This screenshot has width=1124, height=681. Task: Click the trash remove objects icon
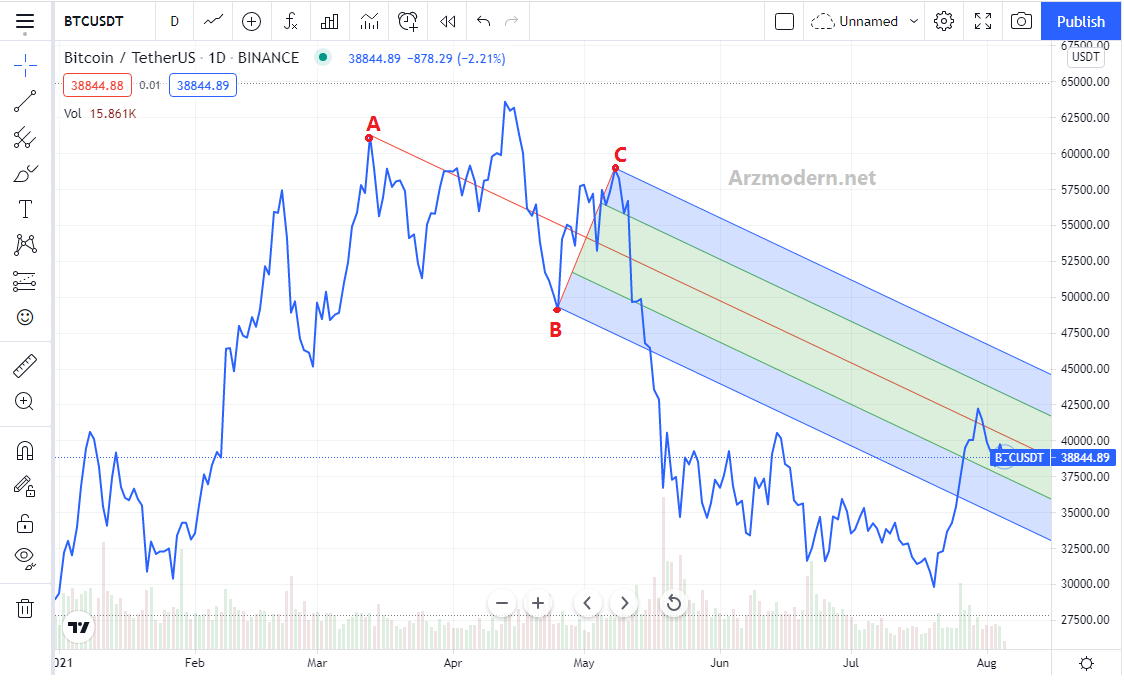tap(25, 609)
